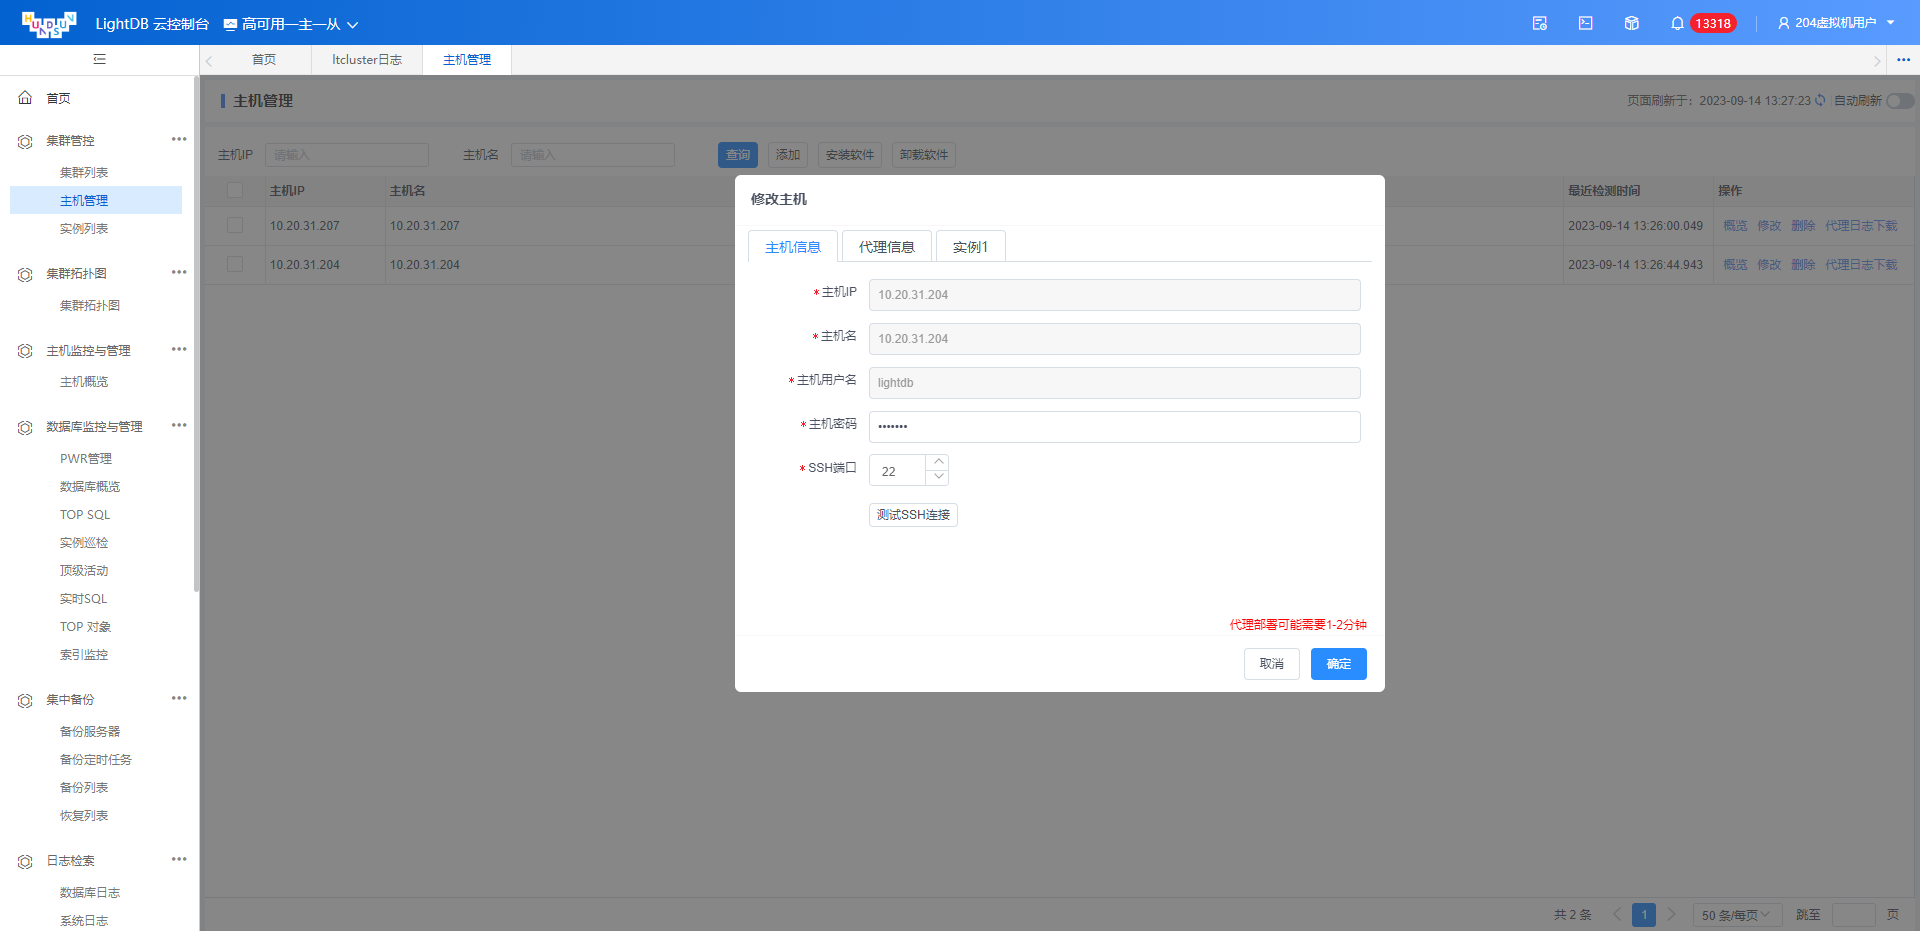Screen dimensions: 1920x931
Task: Open 实例列表 in the sidebar
Action: tap(84, 229)
